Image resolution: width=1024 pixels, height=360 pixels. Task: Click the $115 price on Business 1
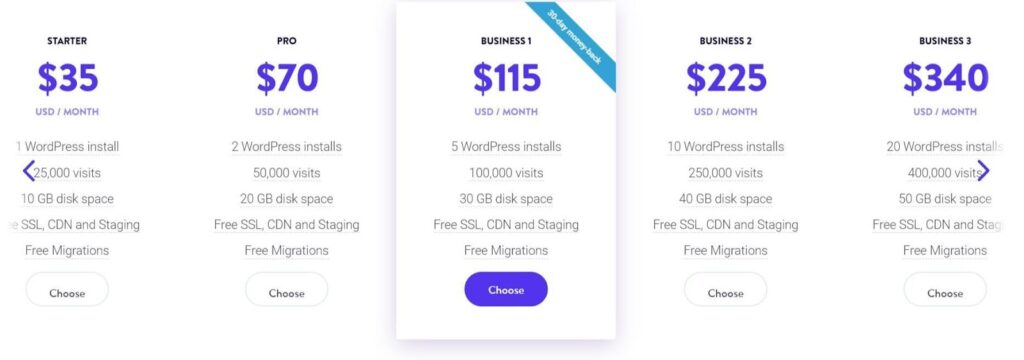(507, 78)
